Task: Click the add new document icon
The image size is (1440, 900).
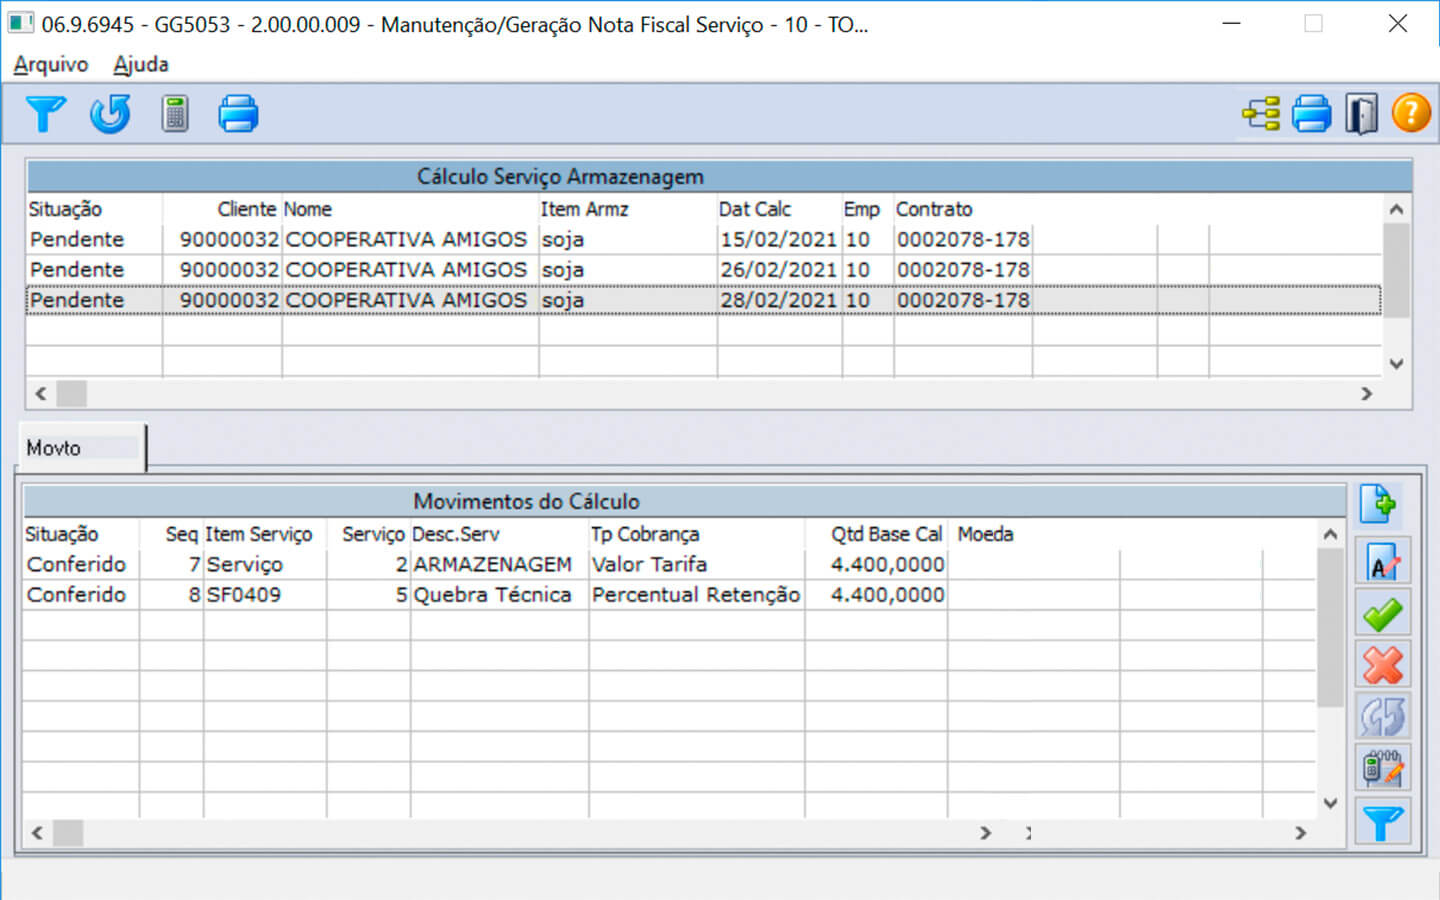Action: [x=1381, y=504]
